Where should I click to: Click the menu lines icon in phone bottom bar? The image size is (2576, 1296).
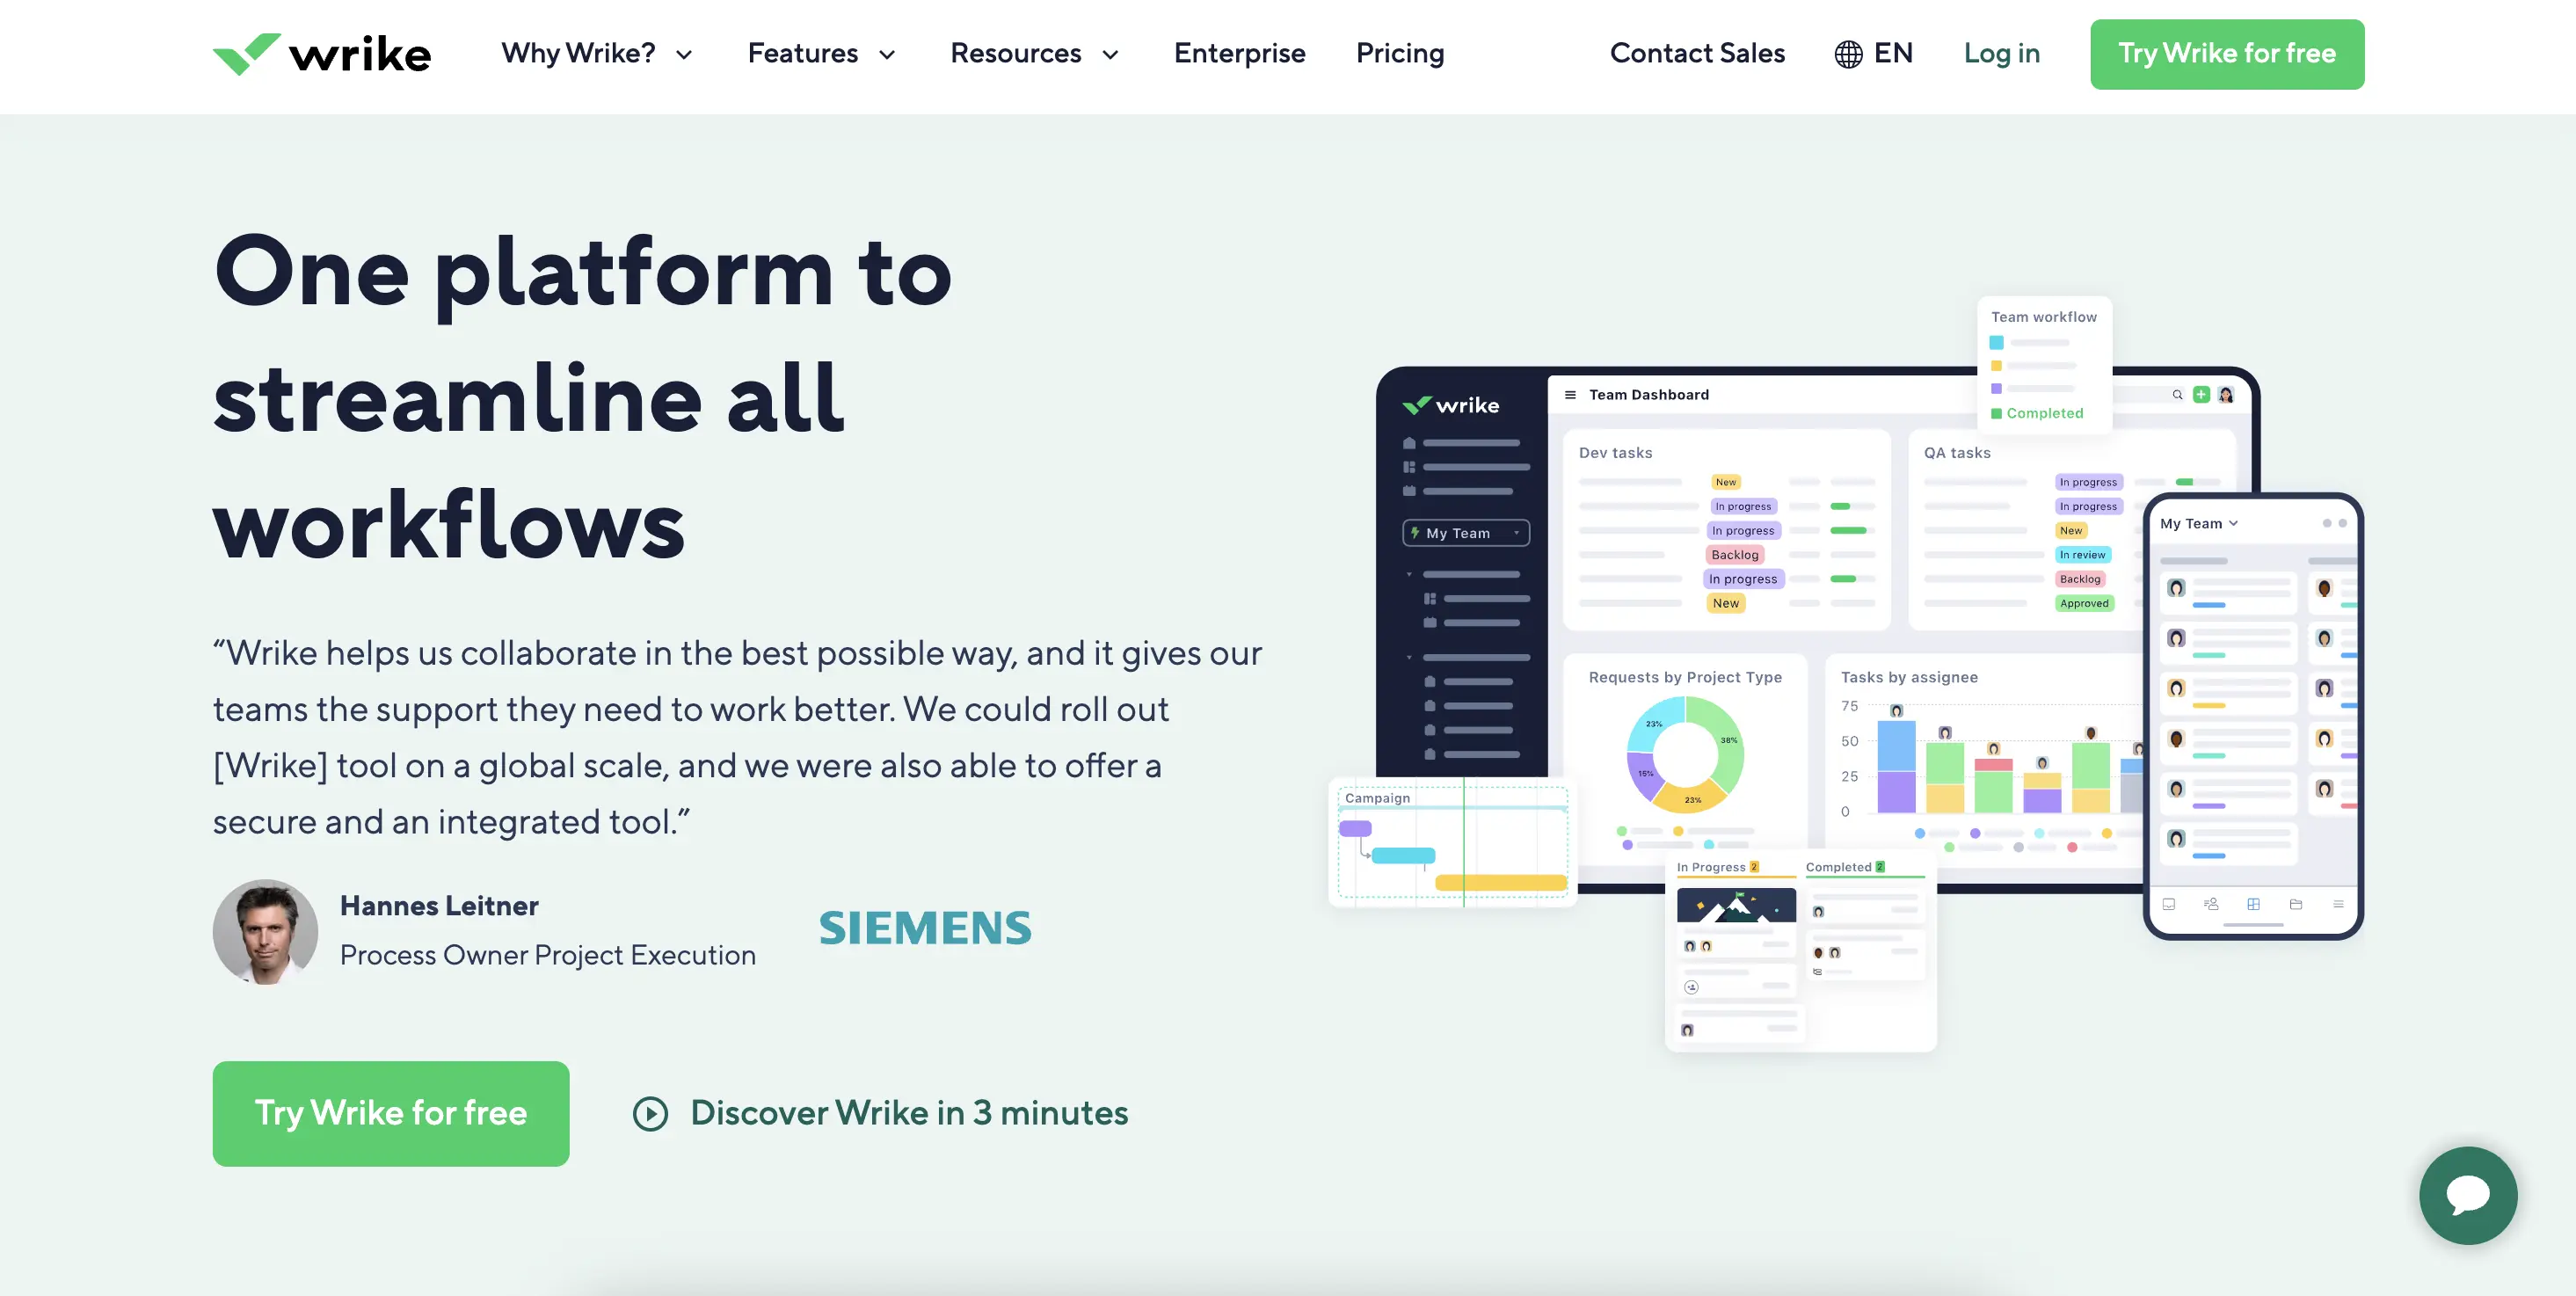(2338, 904)
